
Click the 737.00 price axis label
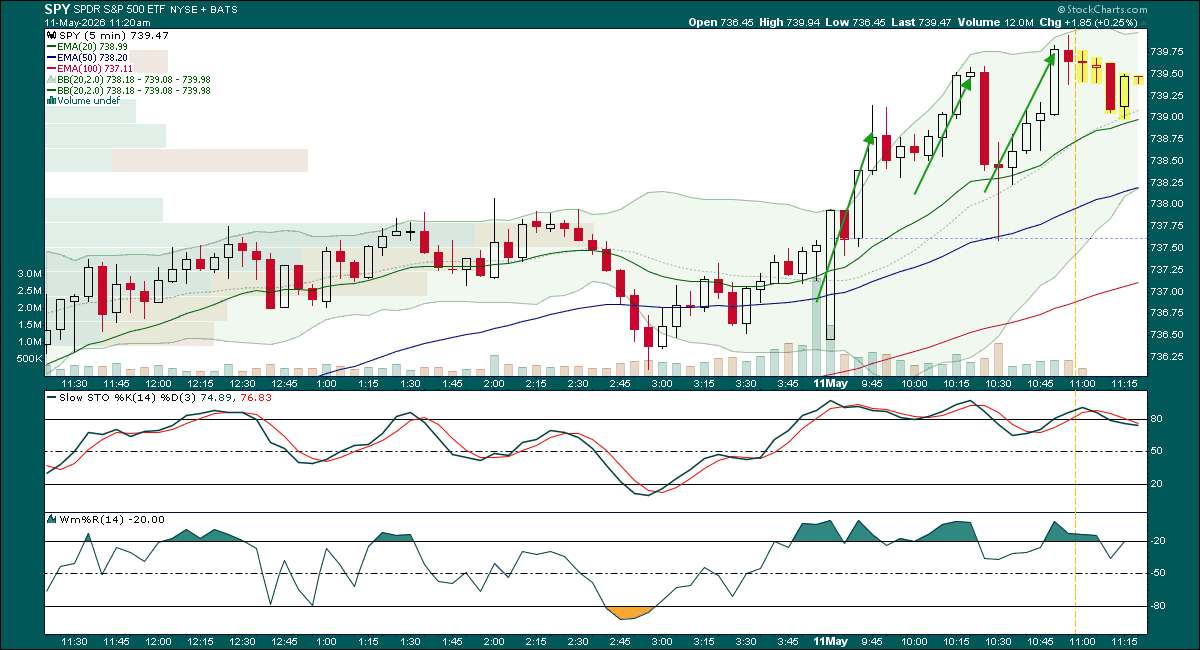pyautogui.click(x=1166, y=291)
